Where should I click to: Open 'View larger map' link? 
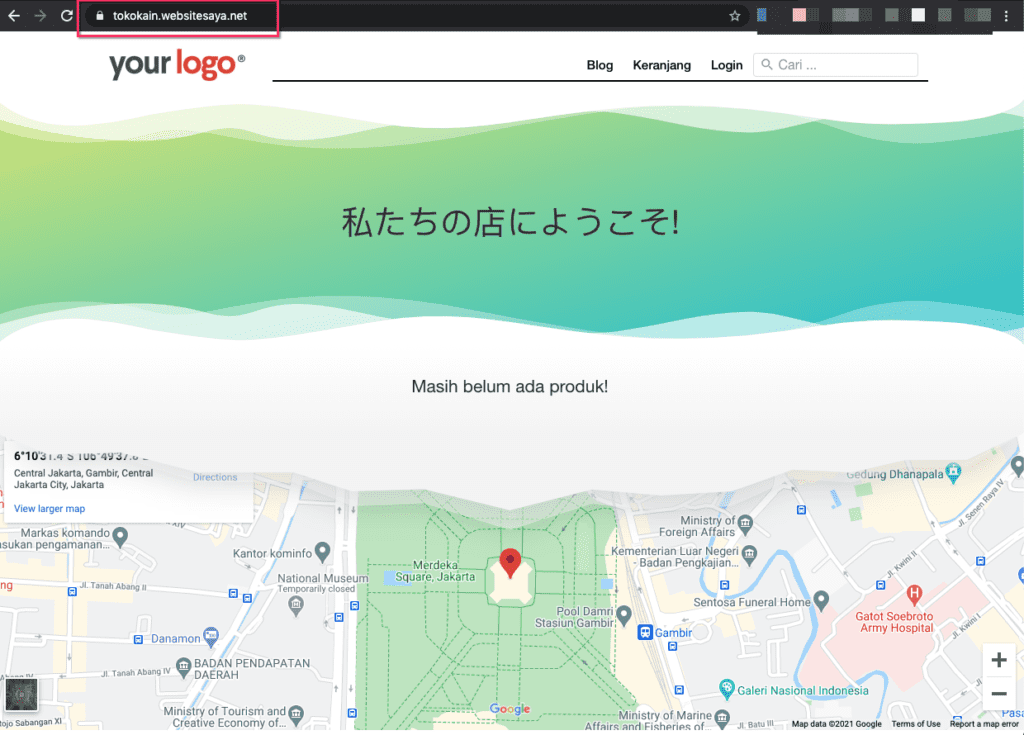49,509
